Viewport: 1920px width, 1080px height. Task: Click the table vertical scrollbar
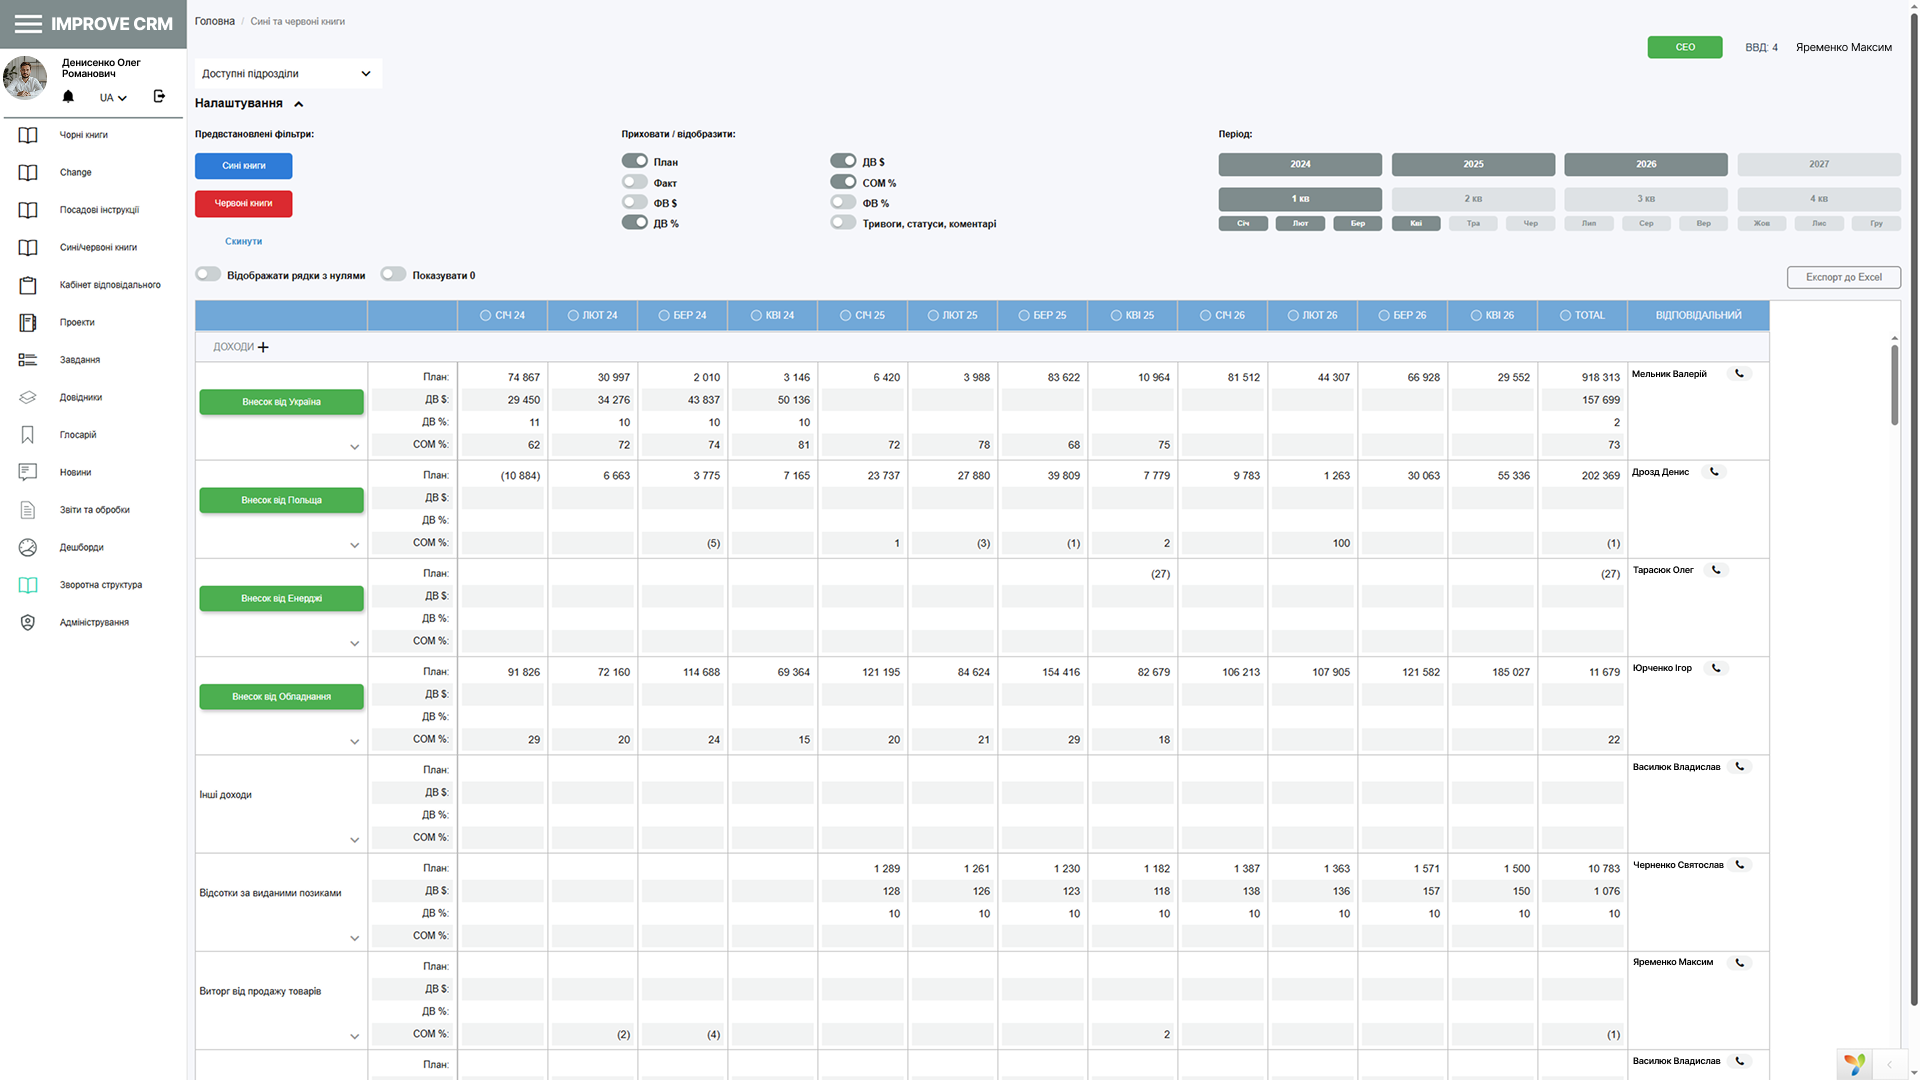(1894, 385)
